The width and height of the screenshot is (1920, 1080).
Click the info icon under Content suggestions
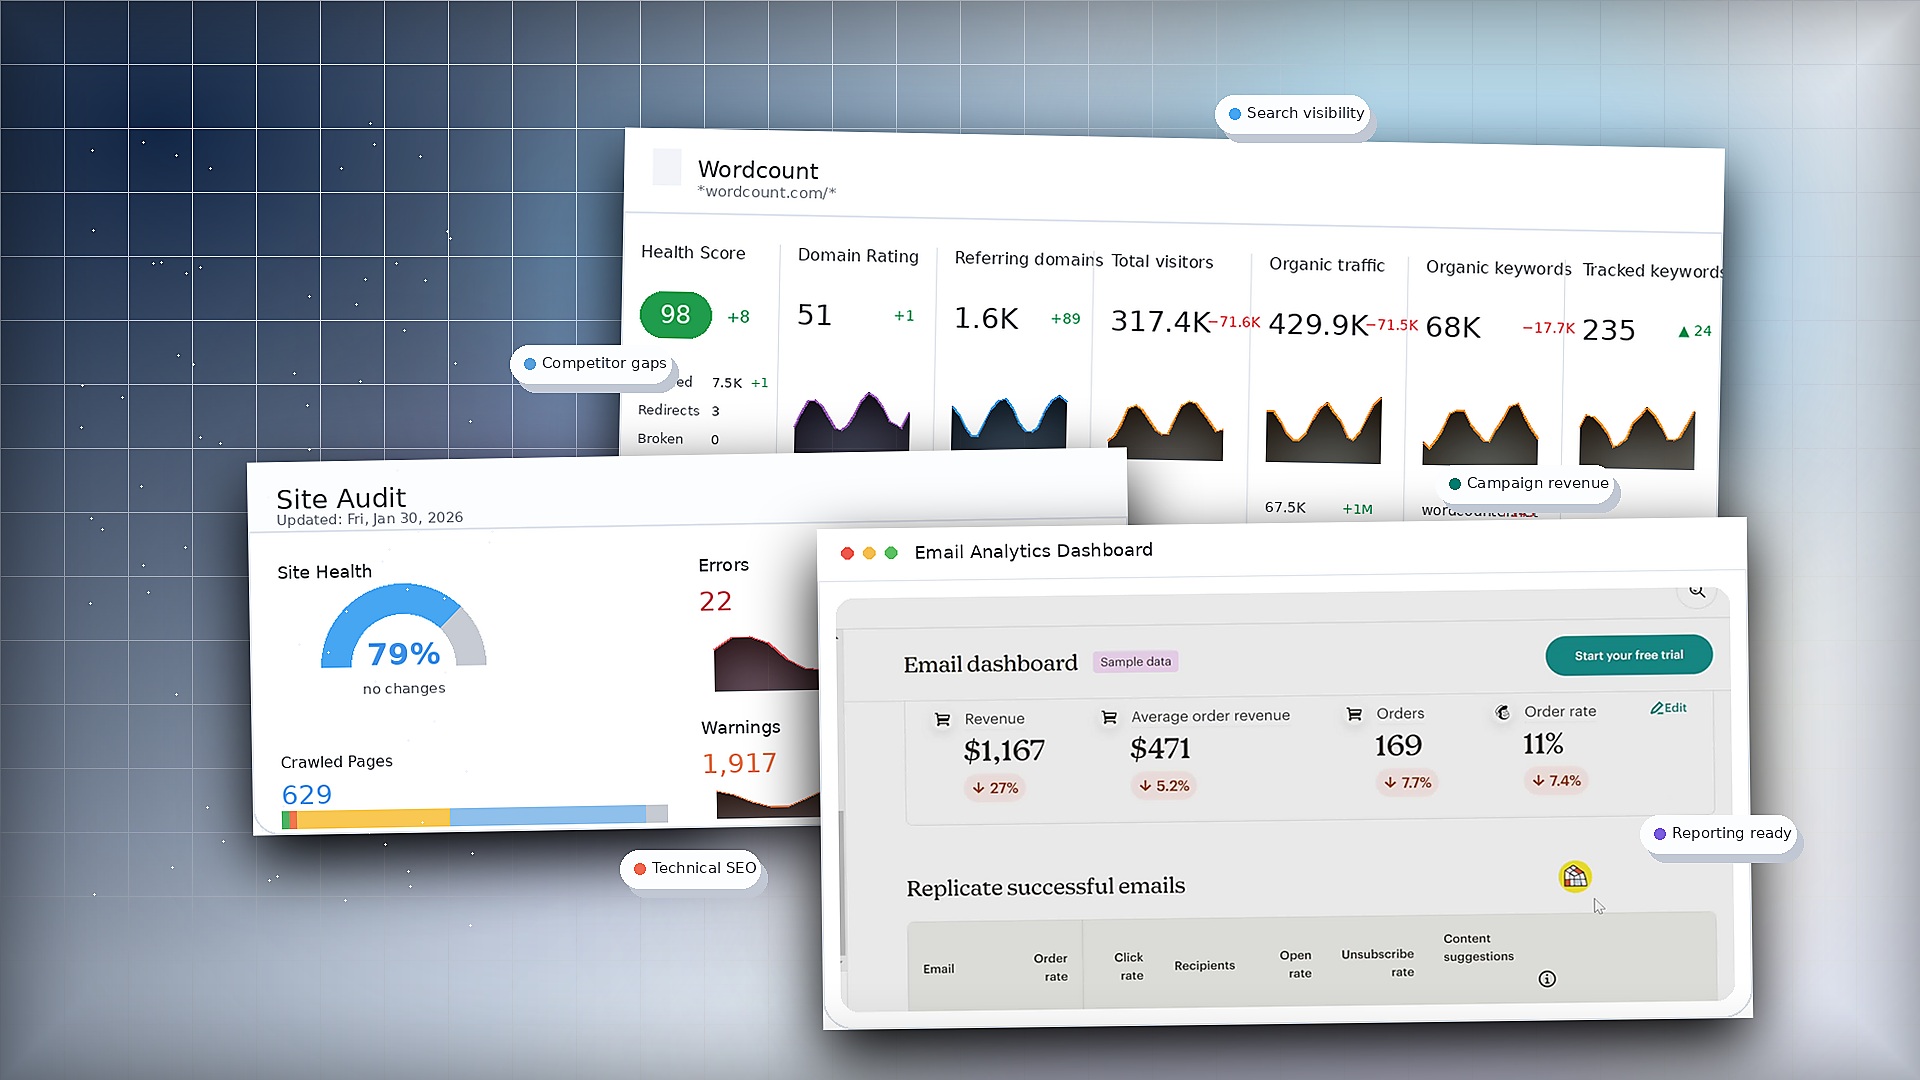[x=1547, y=979]
